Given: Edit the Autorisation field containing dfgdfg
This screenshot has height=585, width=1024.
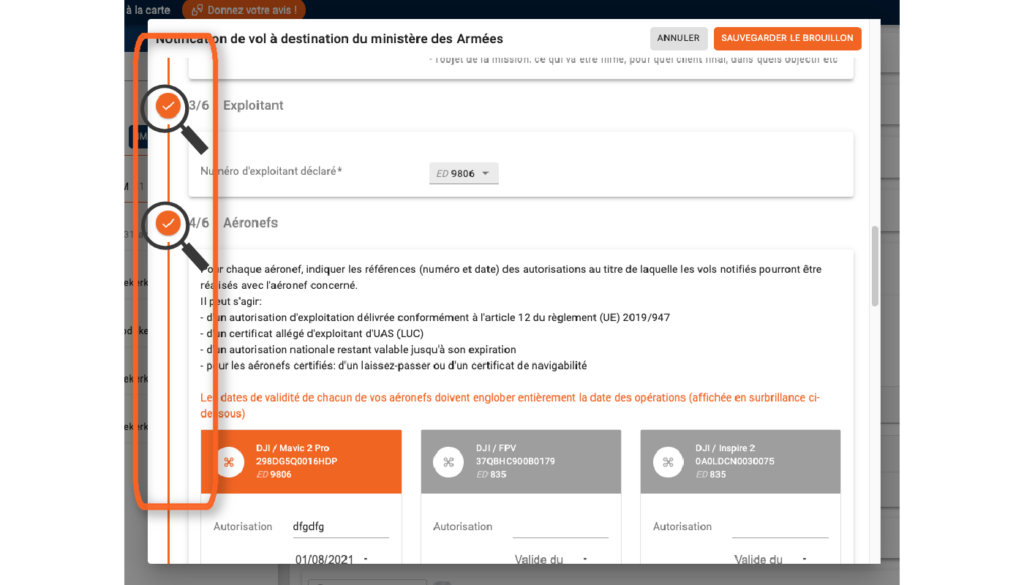Looking at the screenshot, I should coord(340,526).
